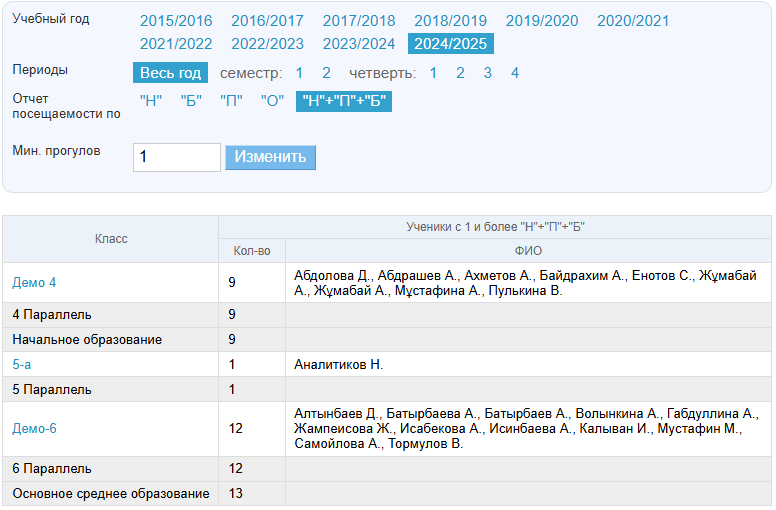Viewport: 776px width, 510px height.
Task: Select the active 2024/2025 year
Action: [x=450, y=44]
